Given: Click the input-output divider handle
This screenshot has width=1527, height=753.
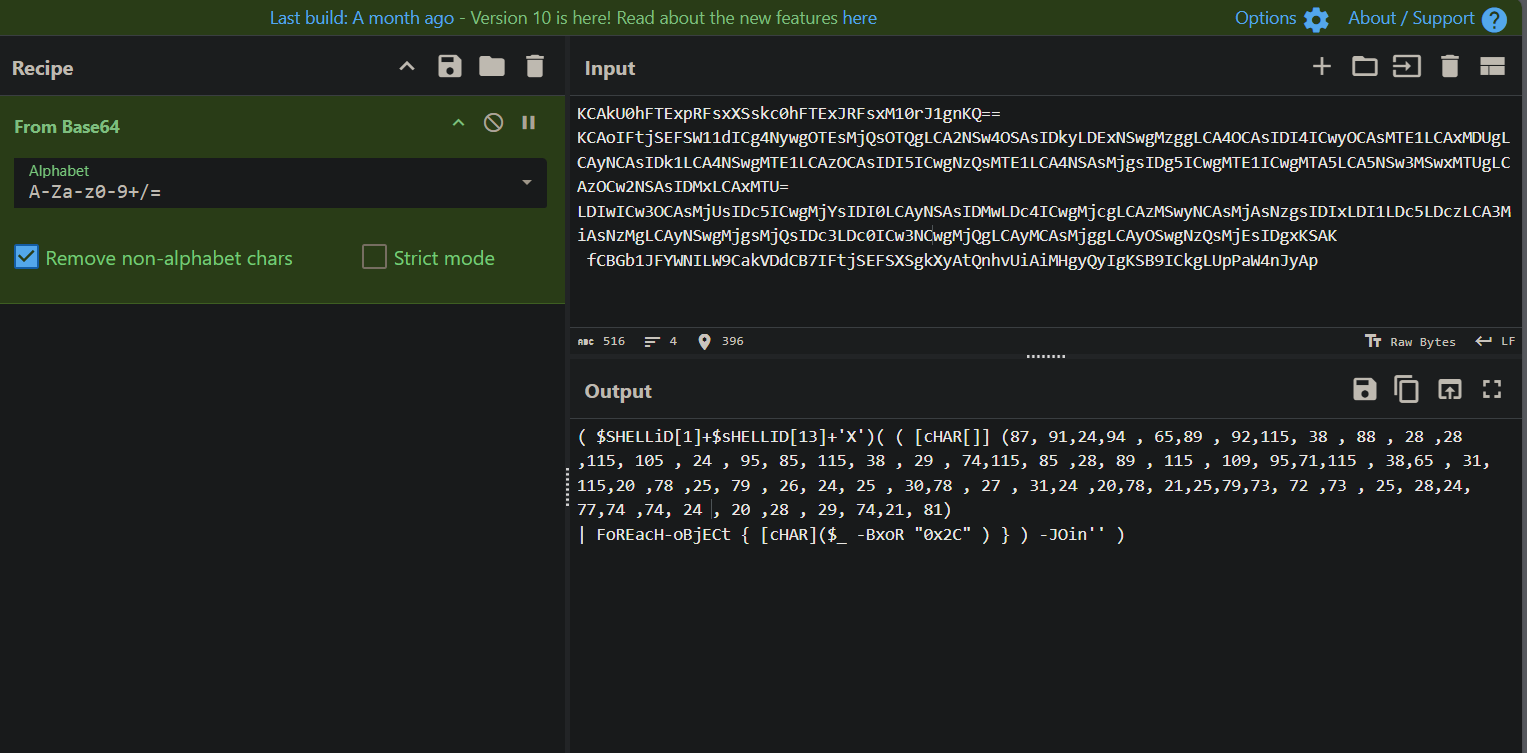Looking at the screenshot, I should point(1045,356).
